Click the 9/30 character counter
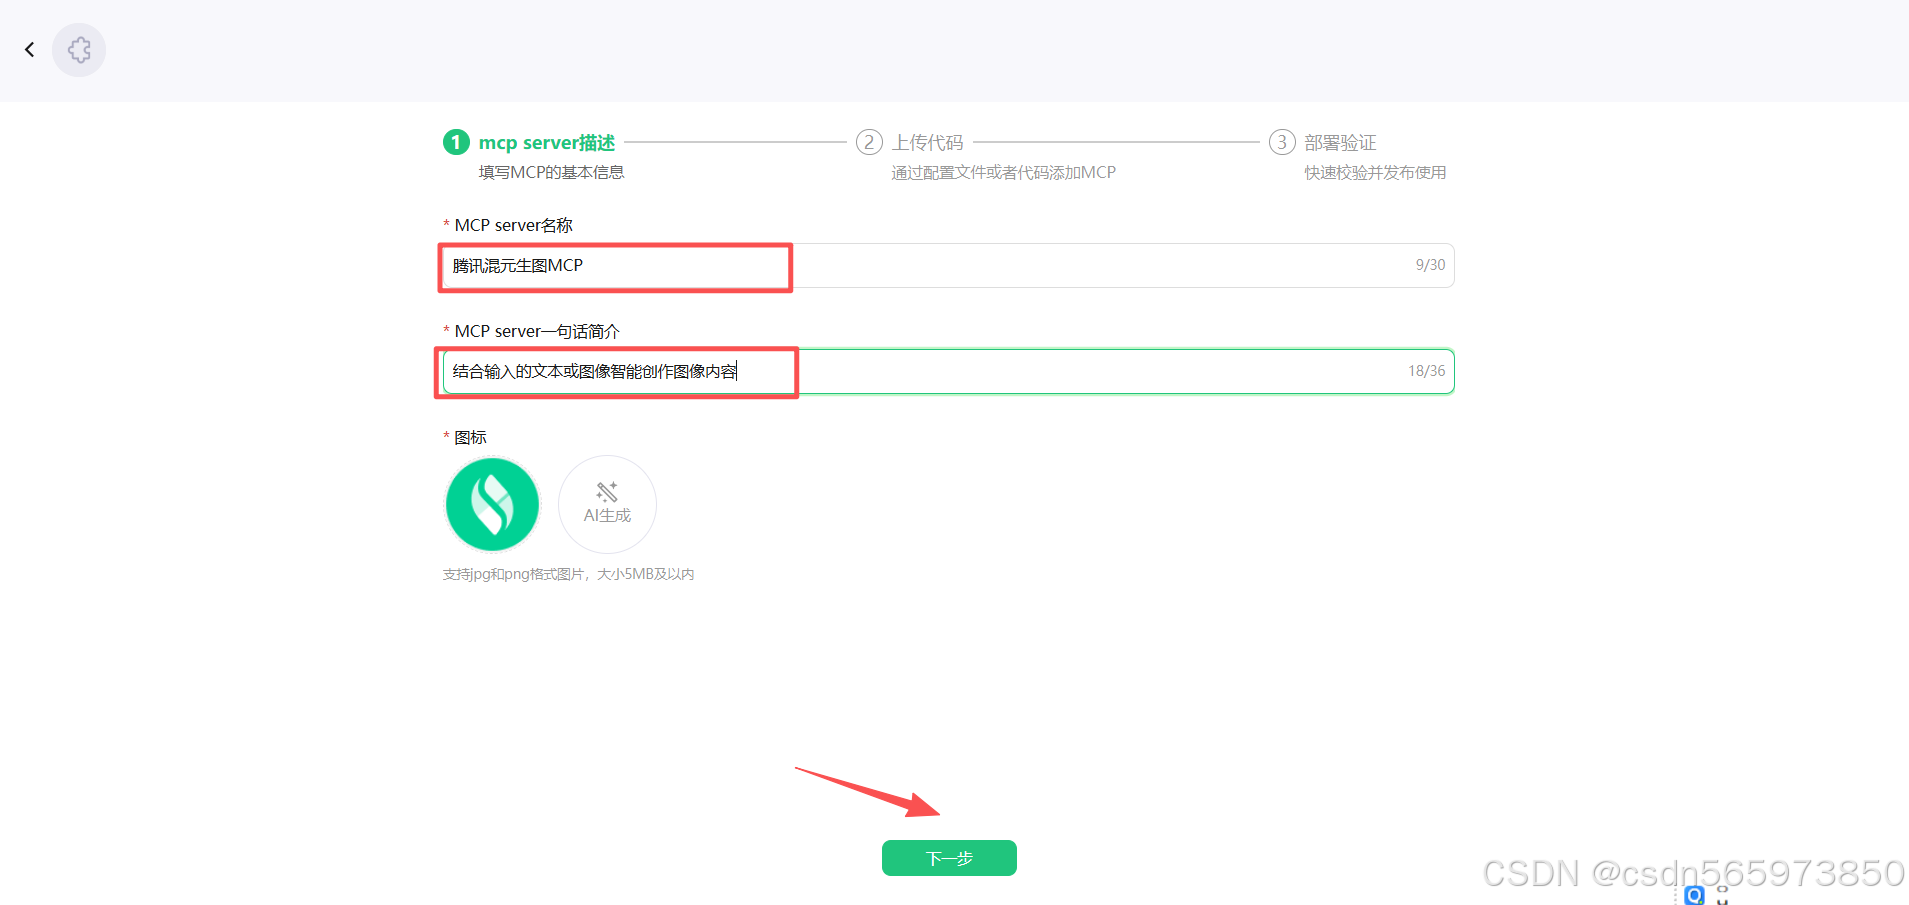This screenshot has width=1909, height=905. [1430, 265]
